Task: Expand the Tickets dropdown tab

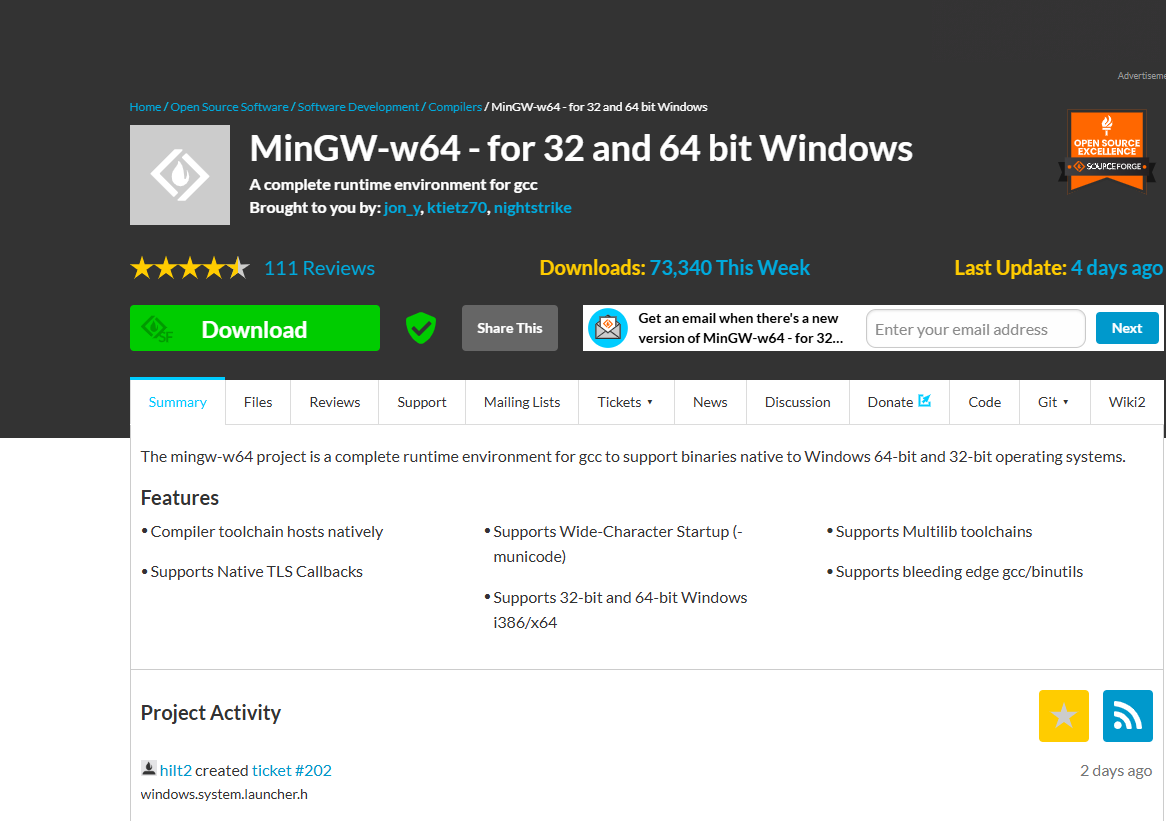Action: pos(626,402)
